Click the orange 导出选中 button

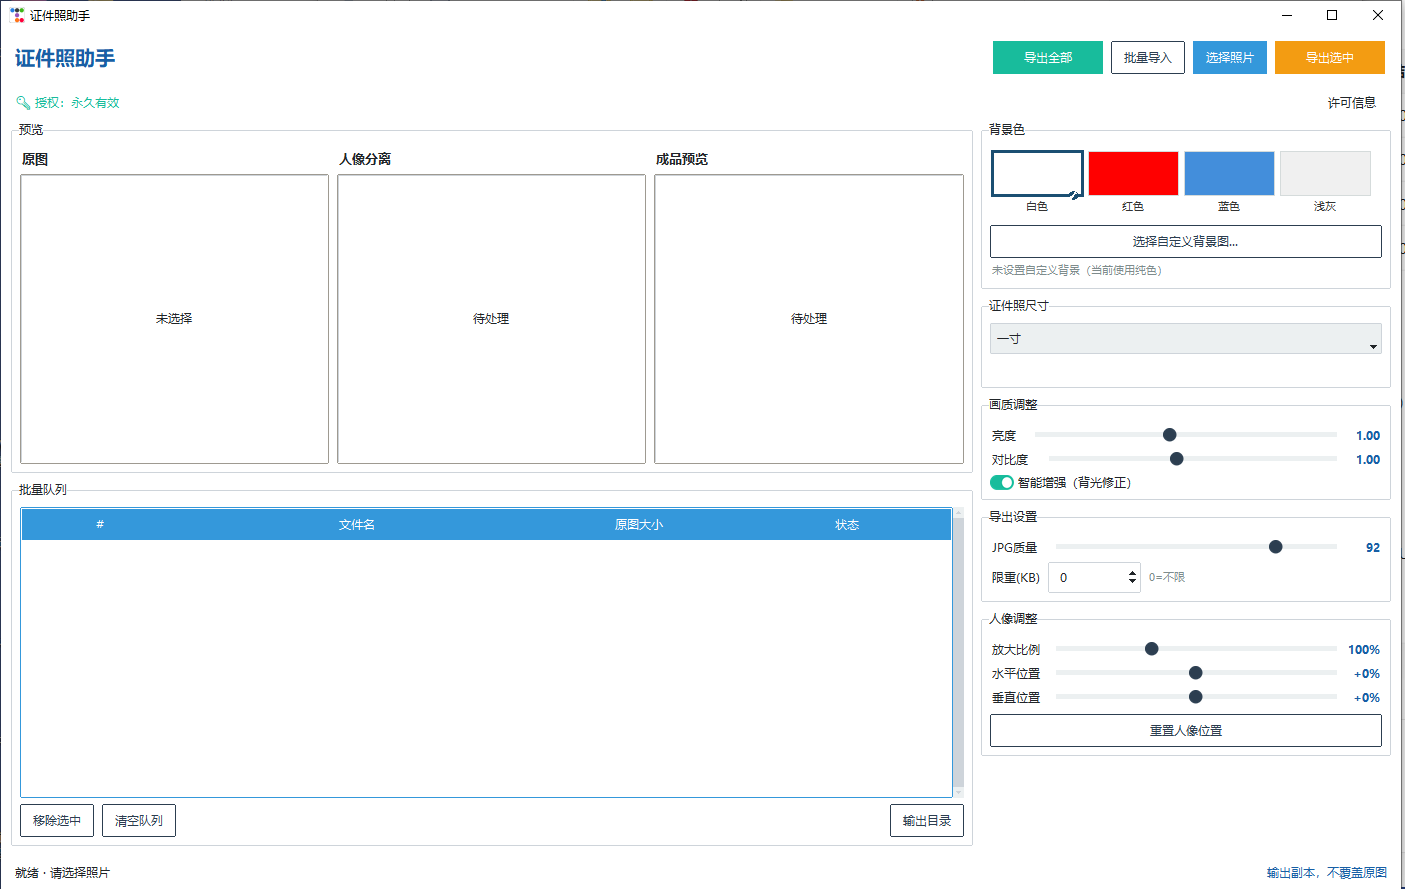[1330, 57]
